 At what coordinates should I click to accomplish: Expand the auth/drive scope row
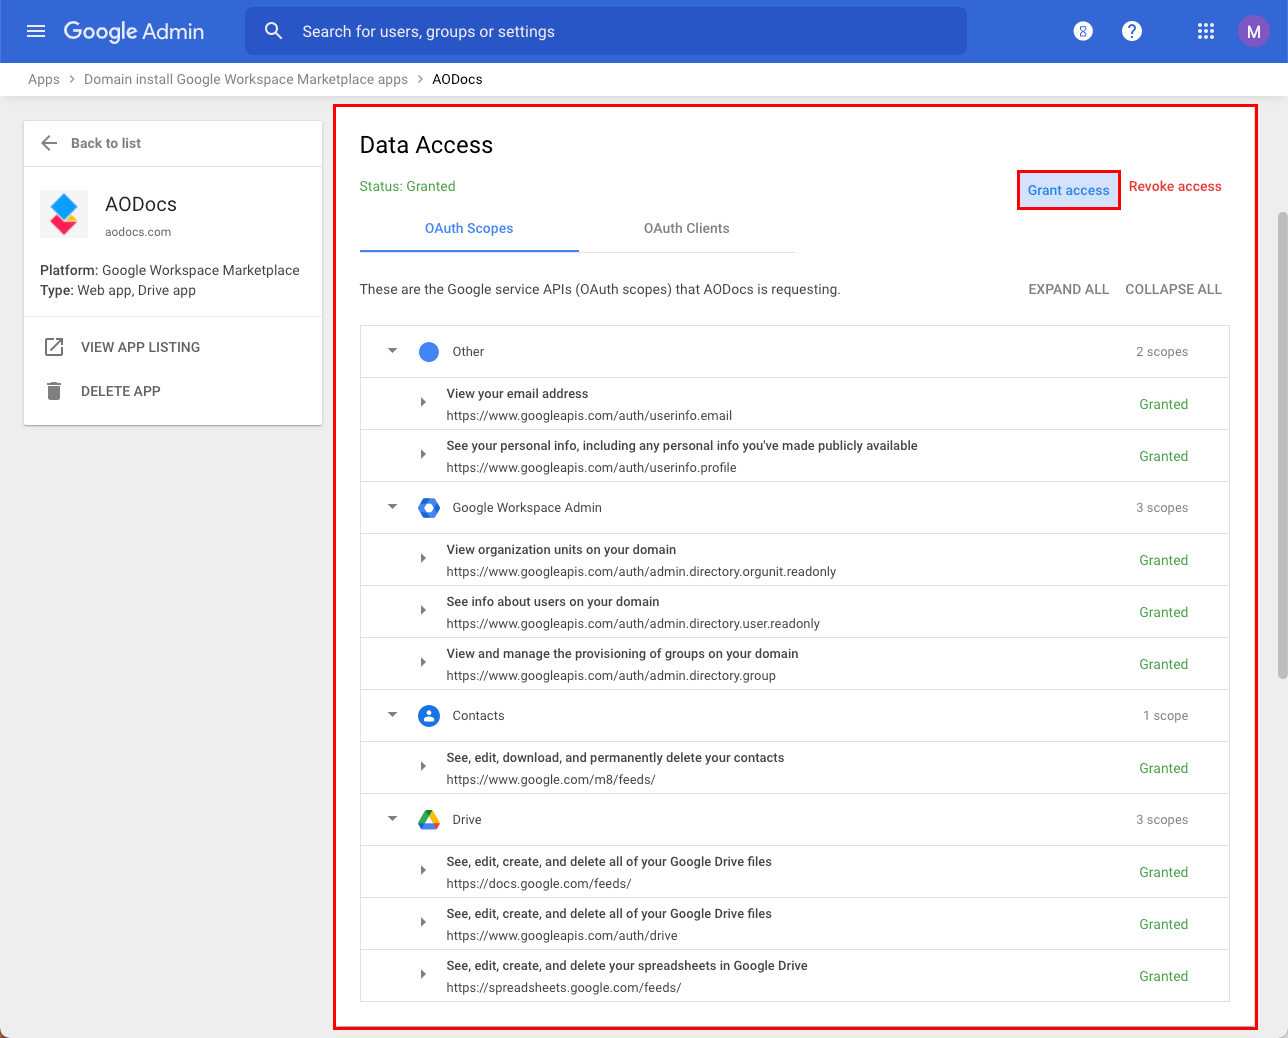pos(423,922)
